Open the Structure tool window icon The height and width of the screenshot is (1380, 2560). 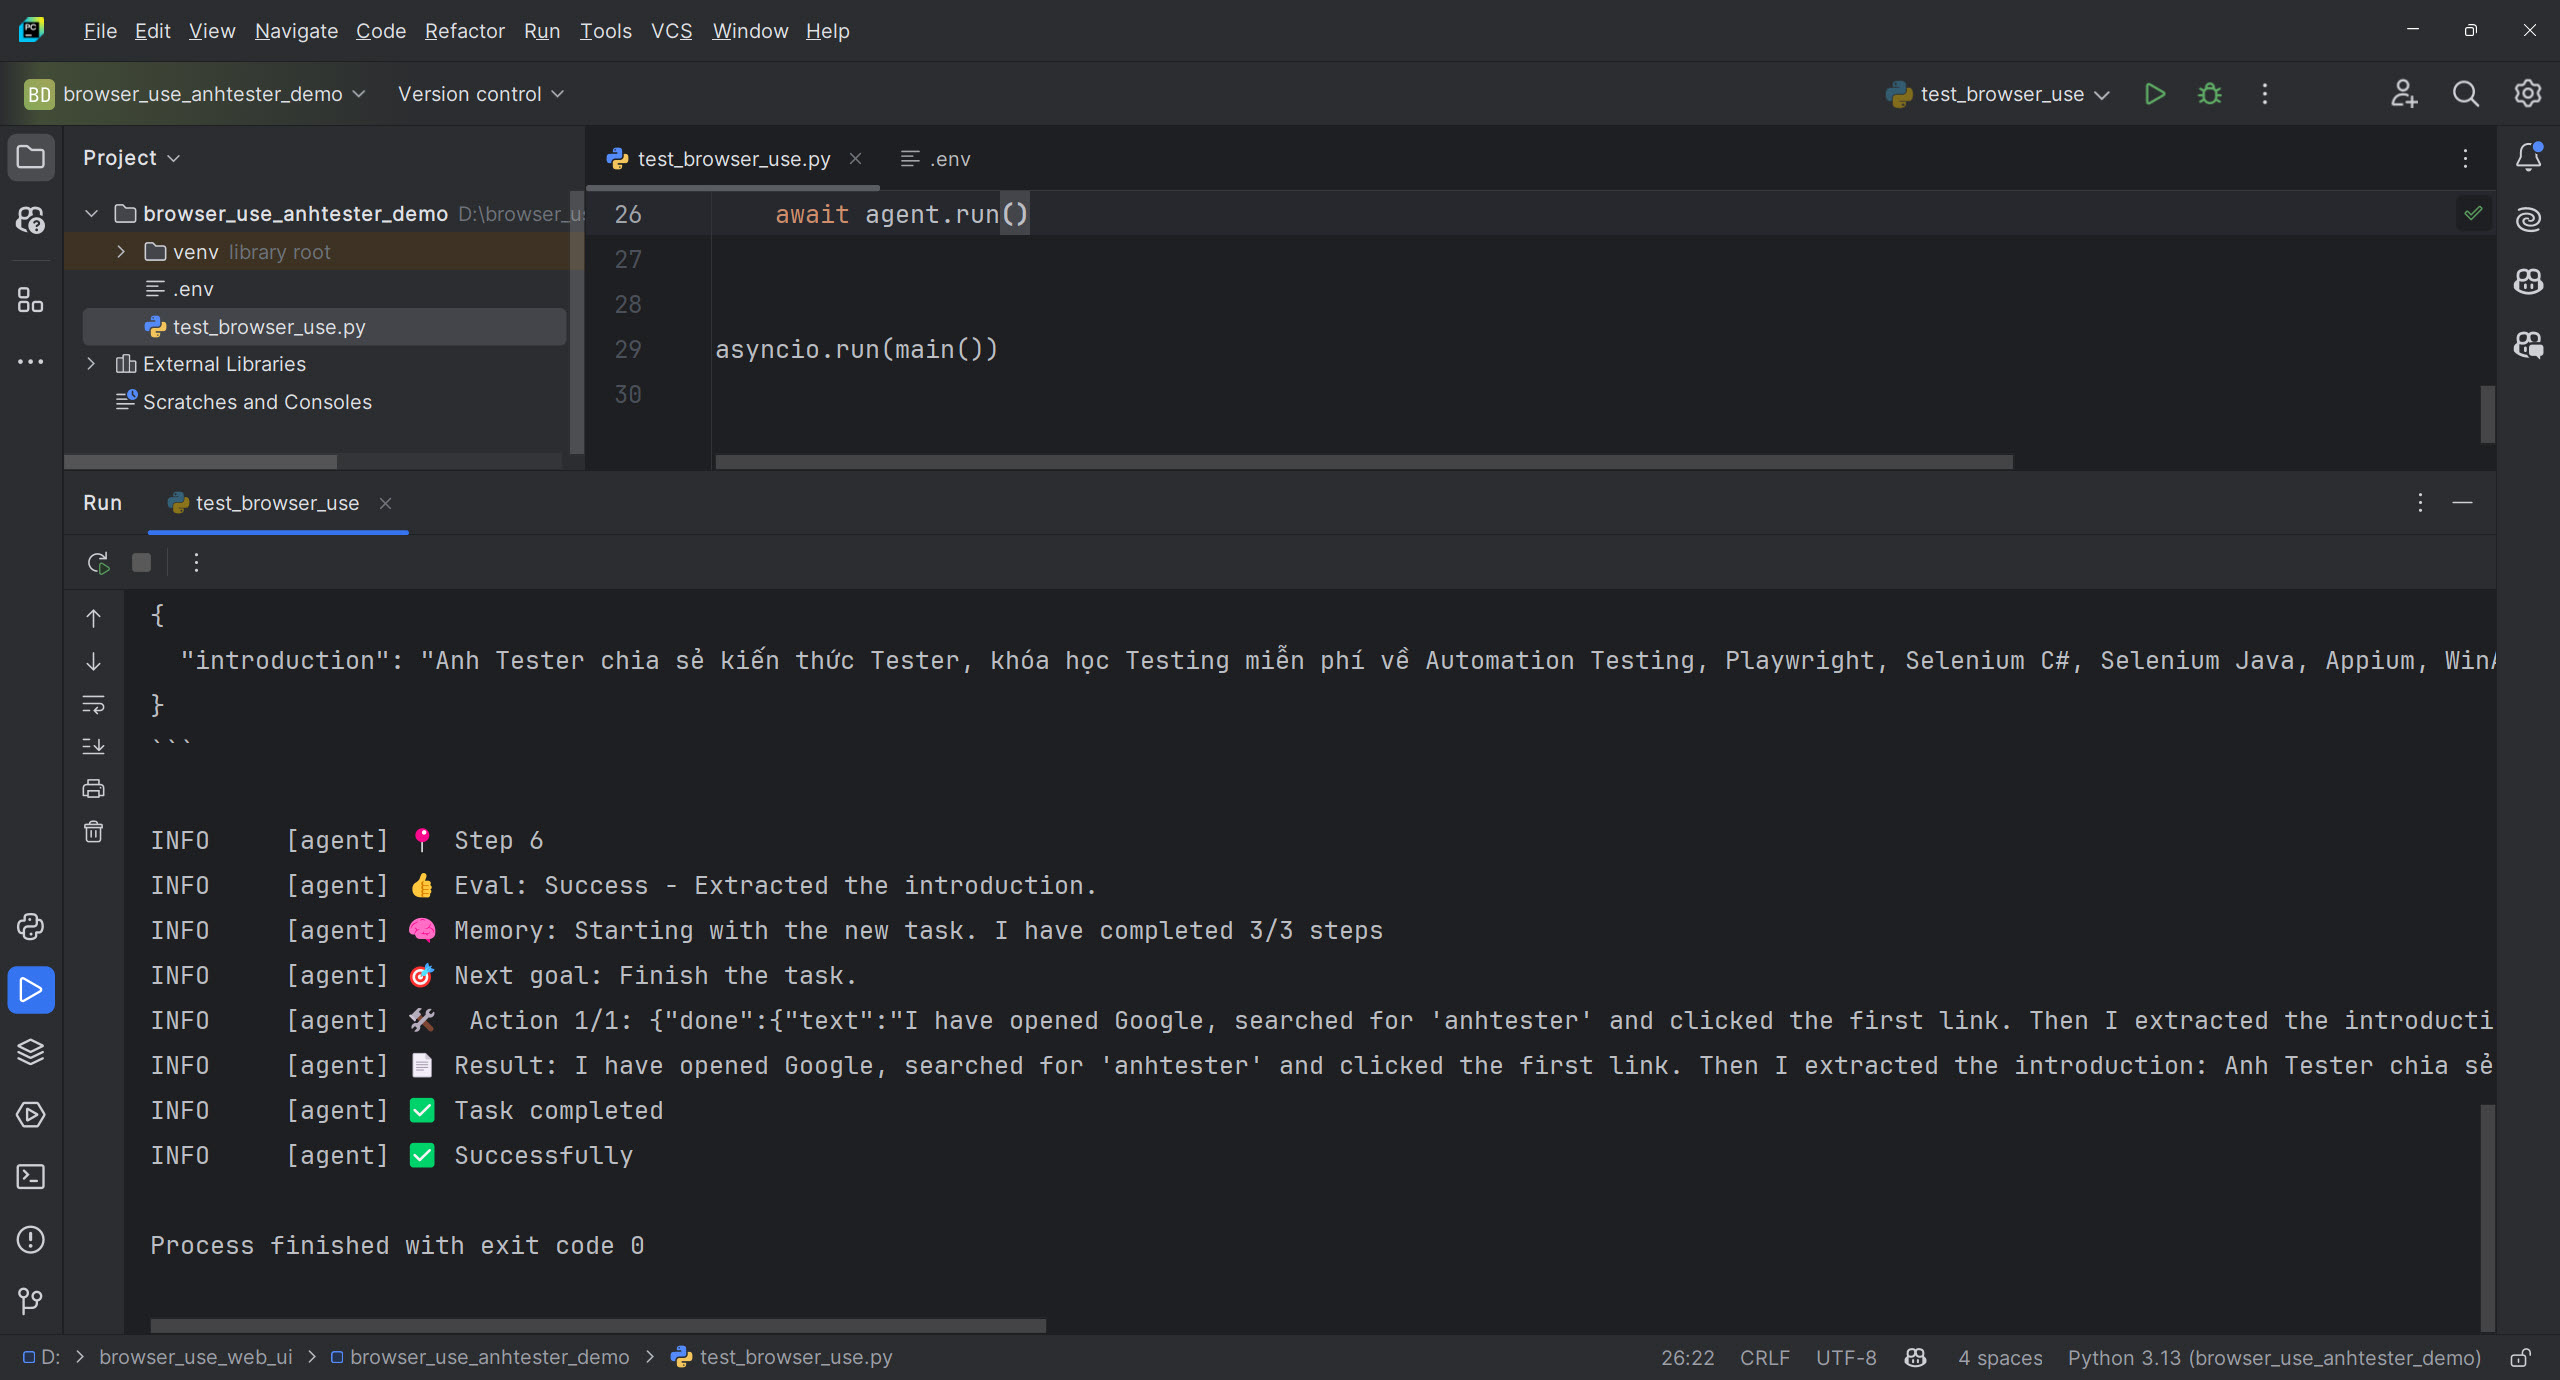tap(31, 300)
